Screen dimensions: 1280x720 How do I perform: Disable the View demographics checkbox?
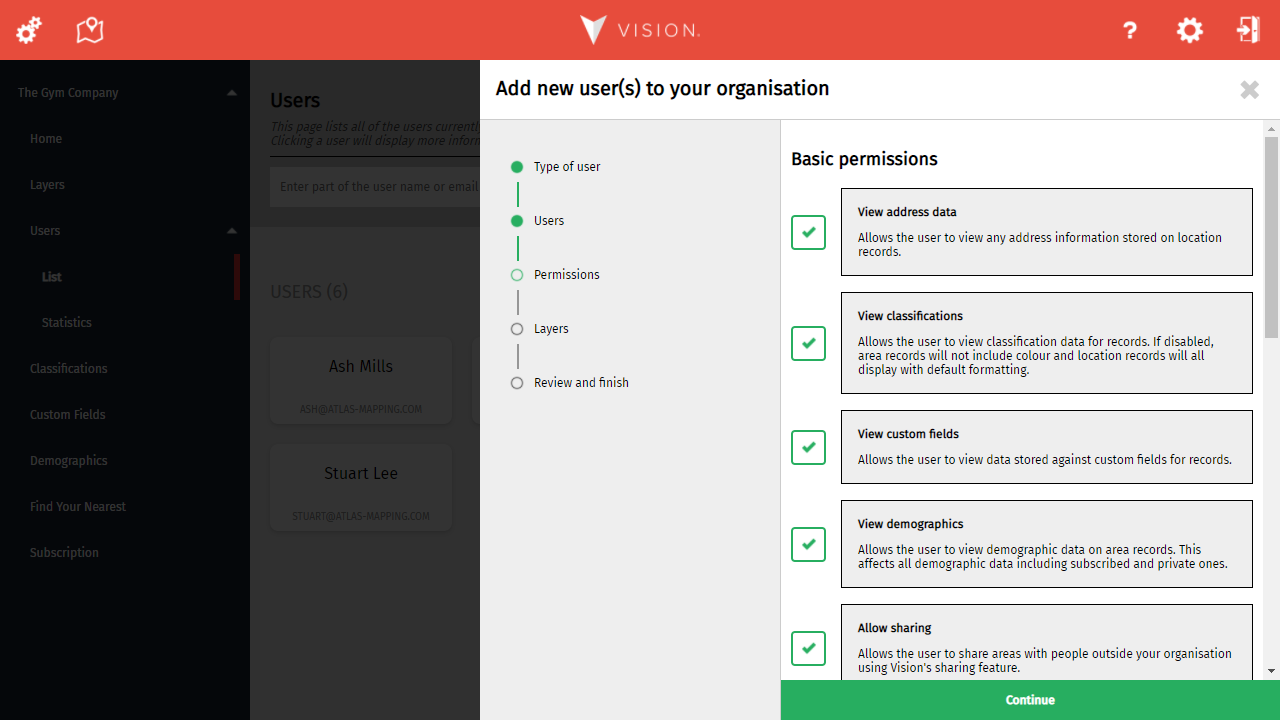pos(808,544)
